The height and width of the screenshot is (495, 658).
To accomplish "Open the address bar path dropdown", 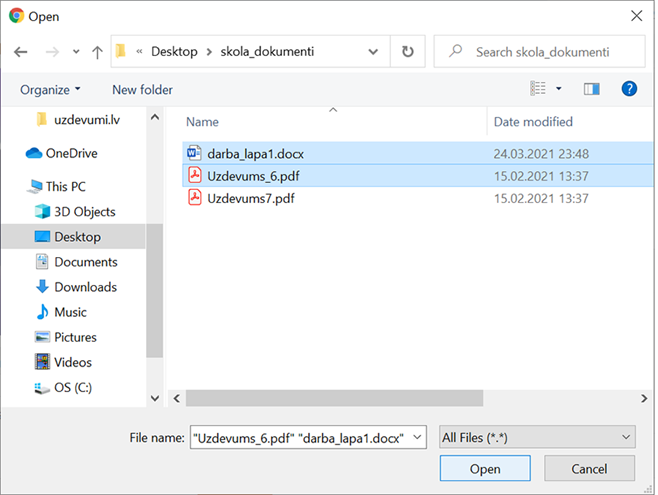I will [x=373, y=51].
